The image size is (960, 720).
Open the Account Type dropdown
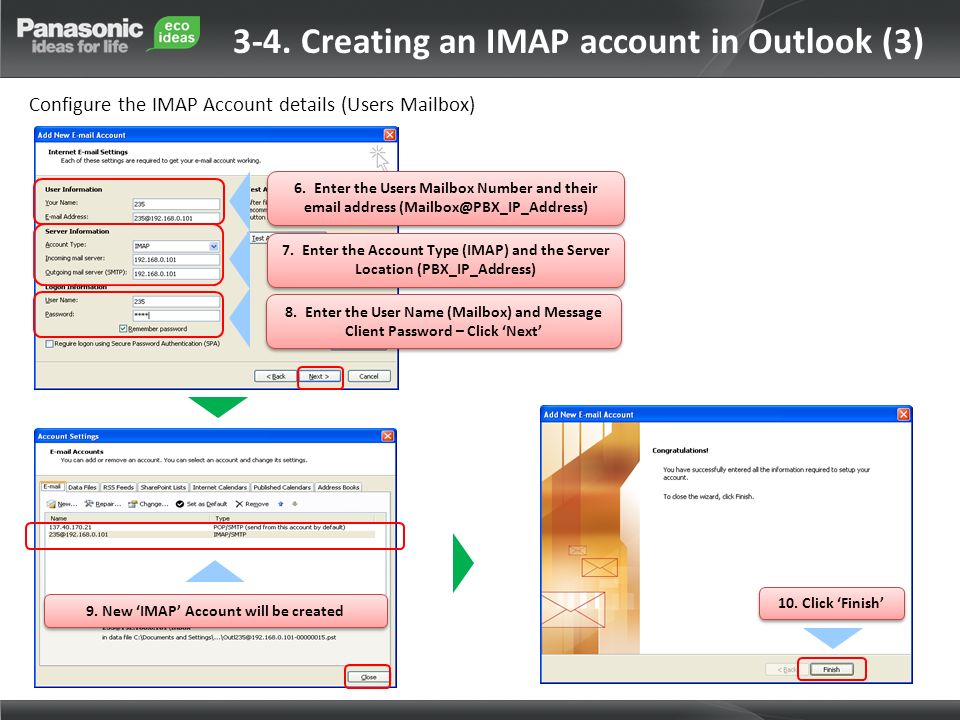[214, 246]
